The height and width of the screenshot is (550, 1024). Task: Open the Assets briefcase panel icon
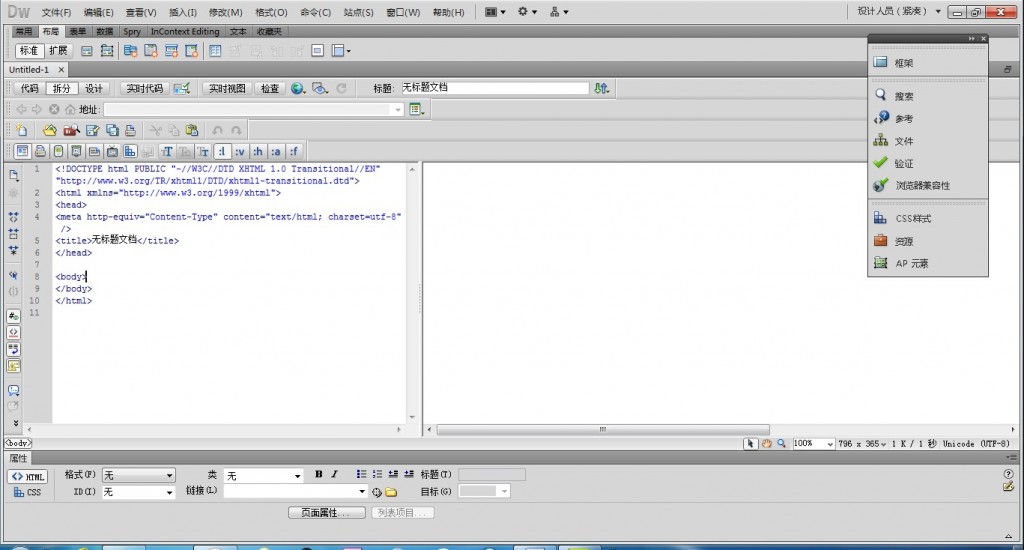[x=880, y=240]
